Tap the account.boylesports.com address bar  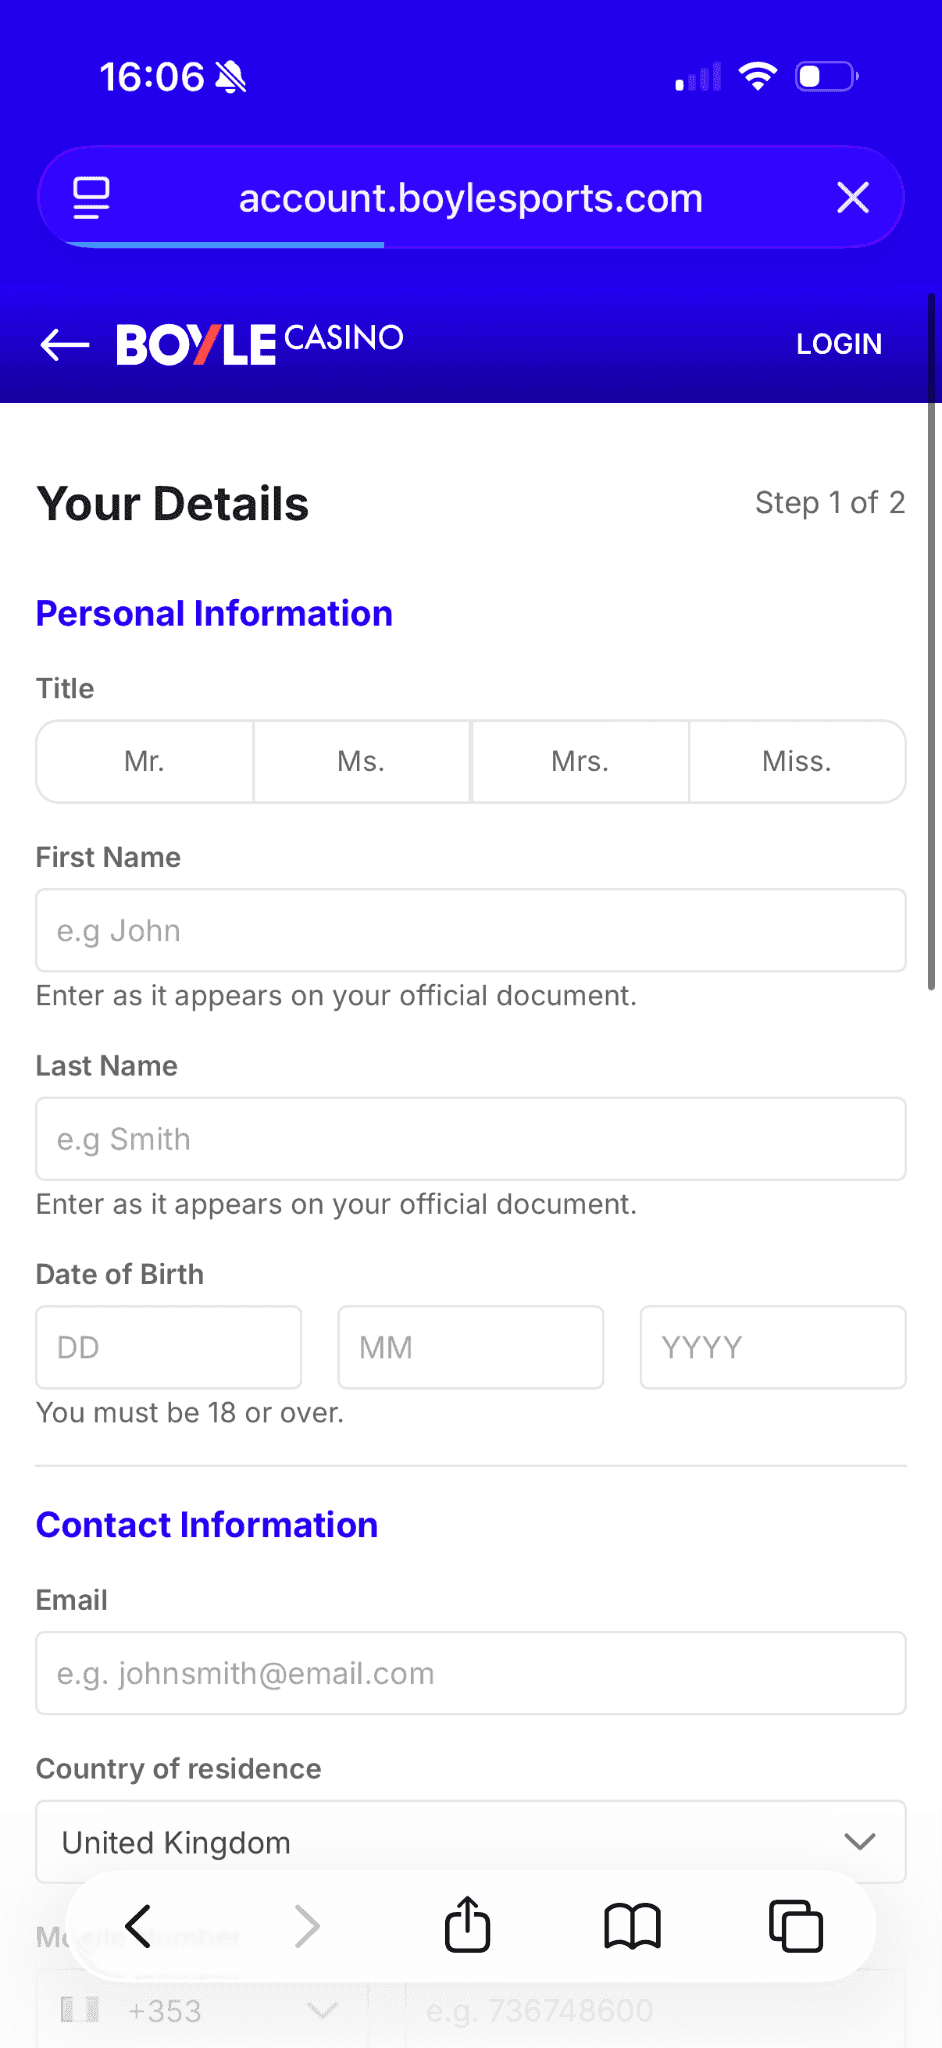(x=470, y=198)
